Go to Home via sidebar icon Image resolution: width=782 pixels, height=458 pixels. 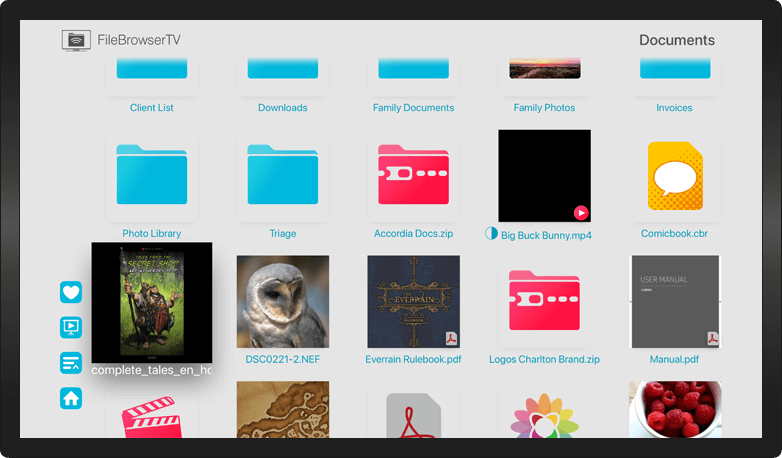pos(71,398)
